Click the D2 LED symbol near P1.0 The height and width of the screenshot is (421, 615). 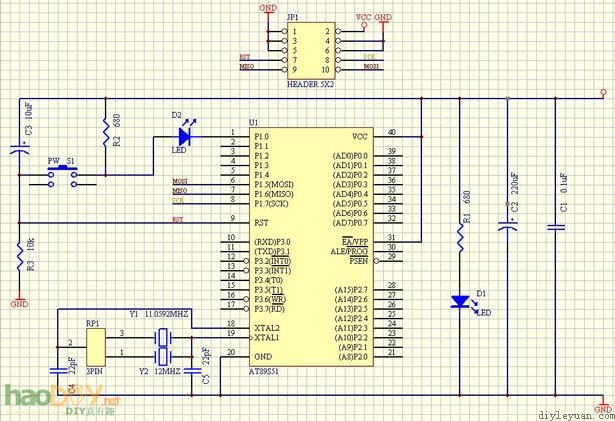point(185,133)
